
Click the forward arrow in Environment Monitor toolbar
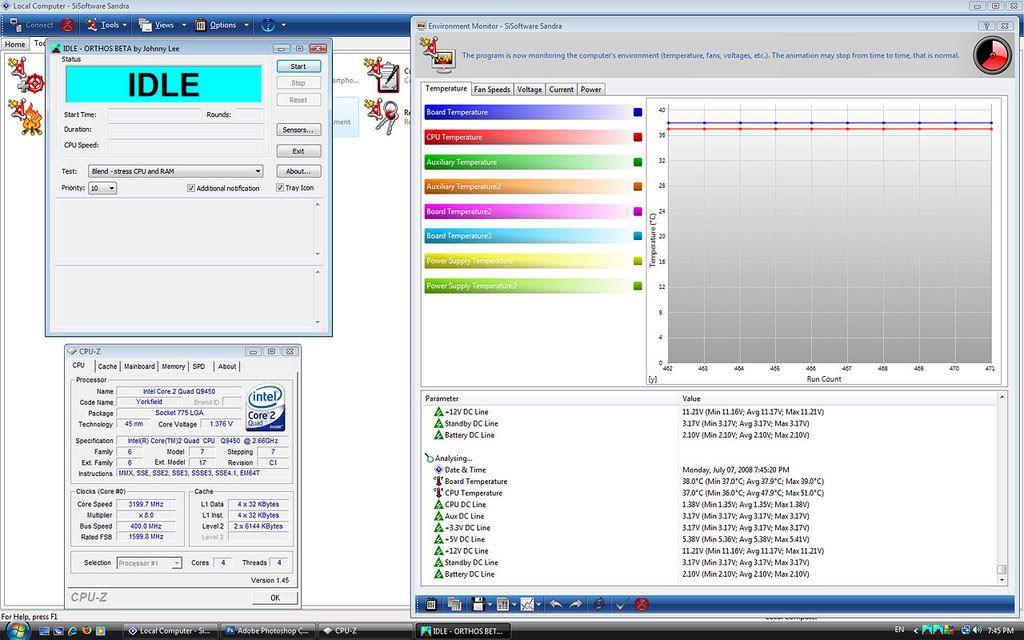[575, 604]
